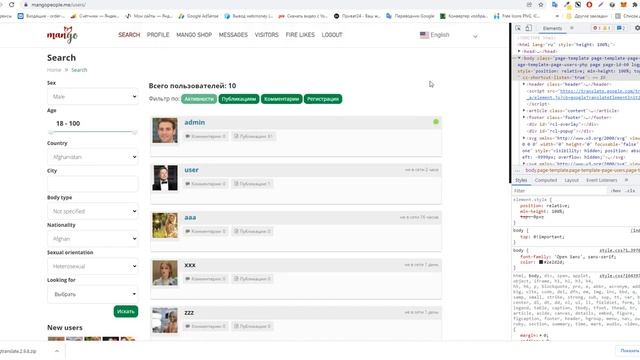
Task: Open the bookmarks overflow chevron
Action: 557,16
